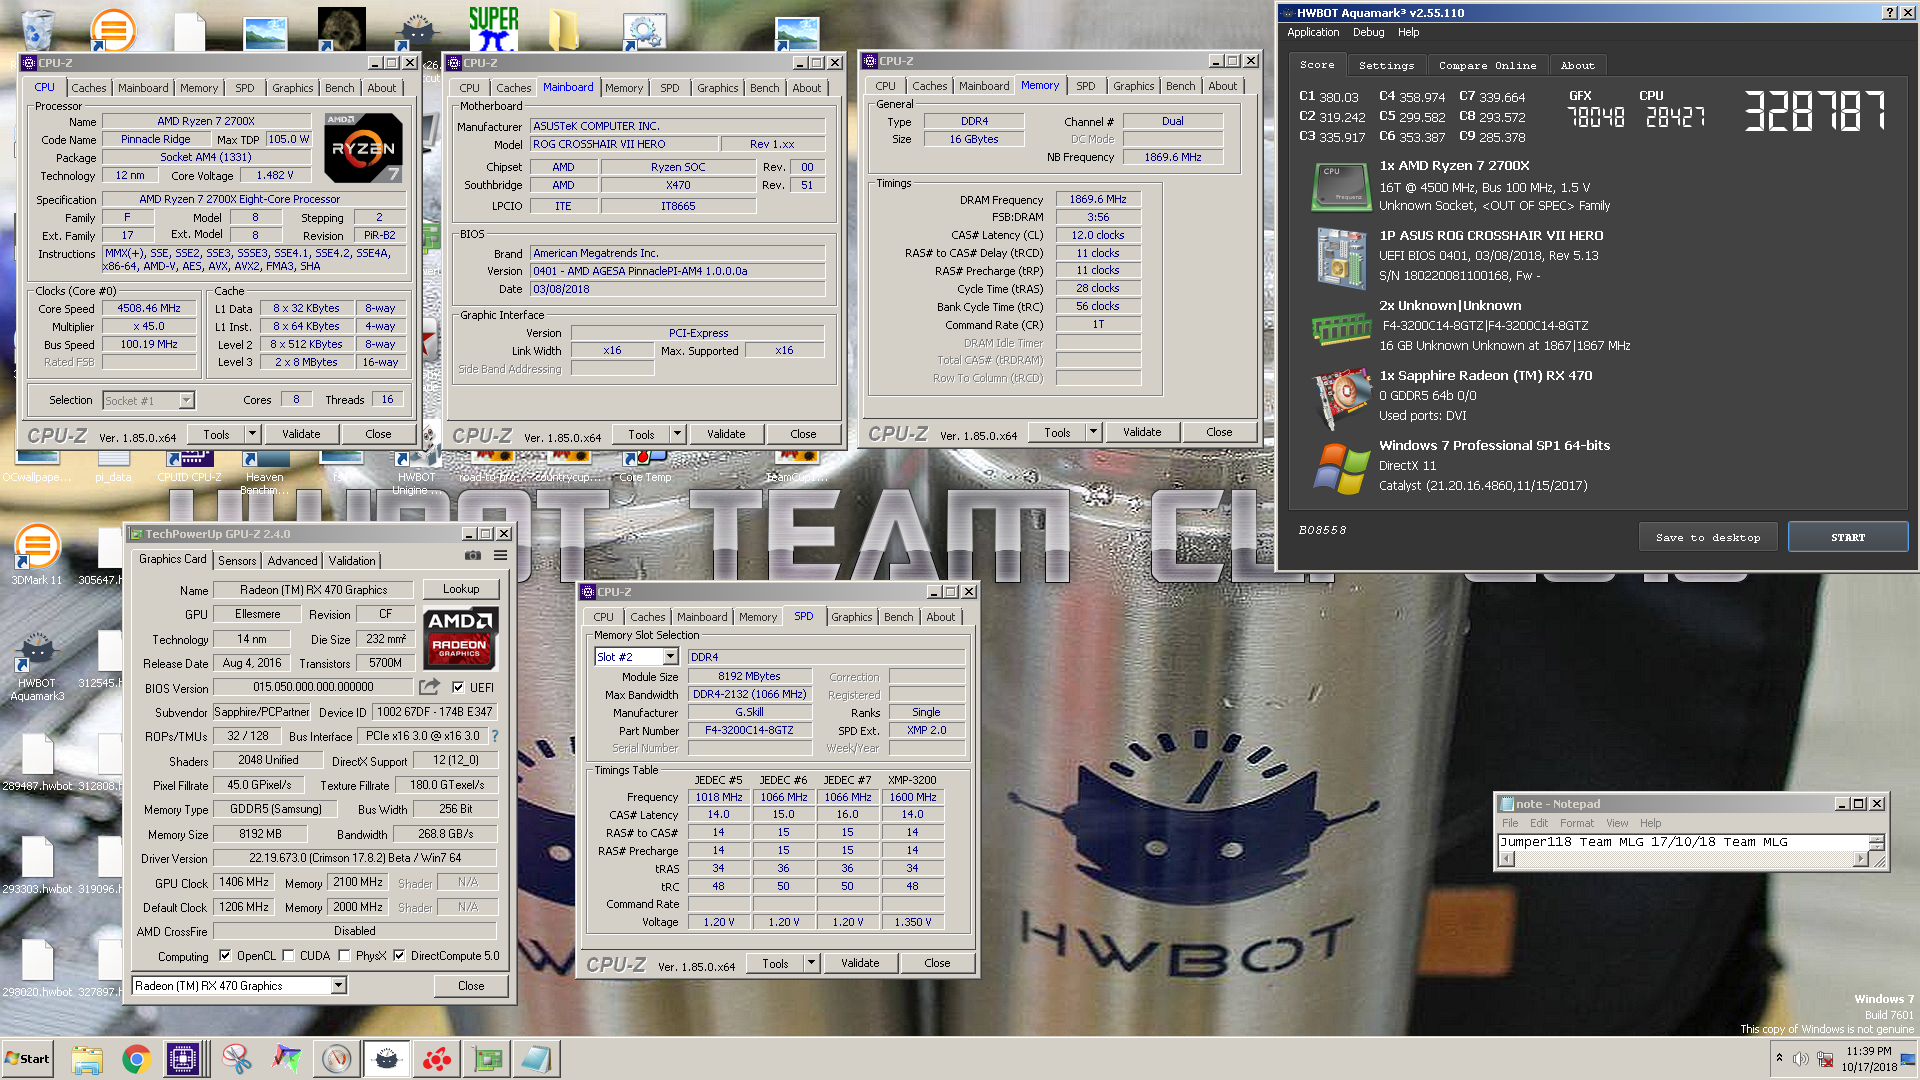The width and height of the screenshot is (1920, 1080).
Task: Expand the Tools arrow in CPU tab window
Action: [x=253, y=434]
